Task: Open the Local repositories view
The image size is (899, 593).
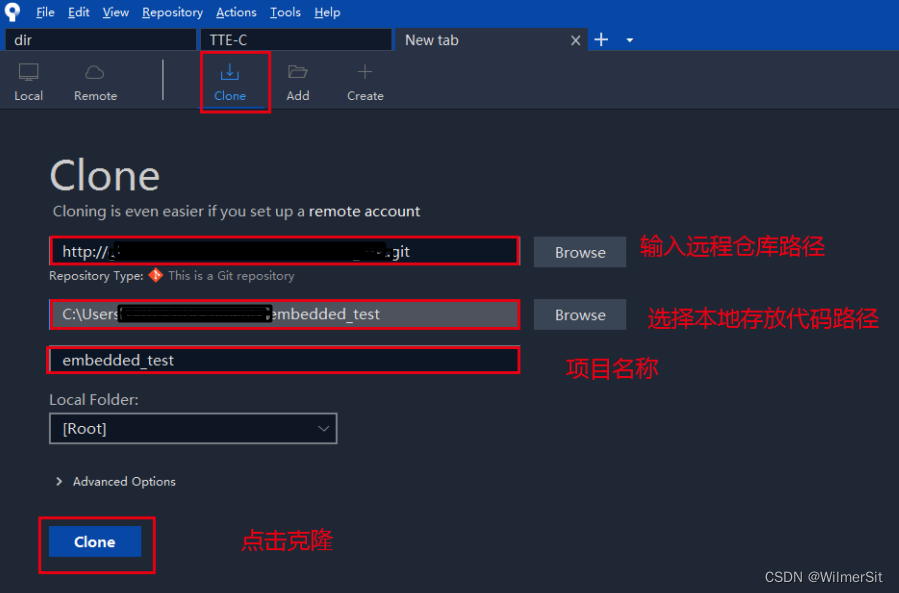Action: point(29,82)
